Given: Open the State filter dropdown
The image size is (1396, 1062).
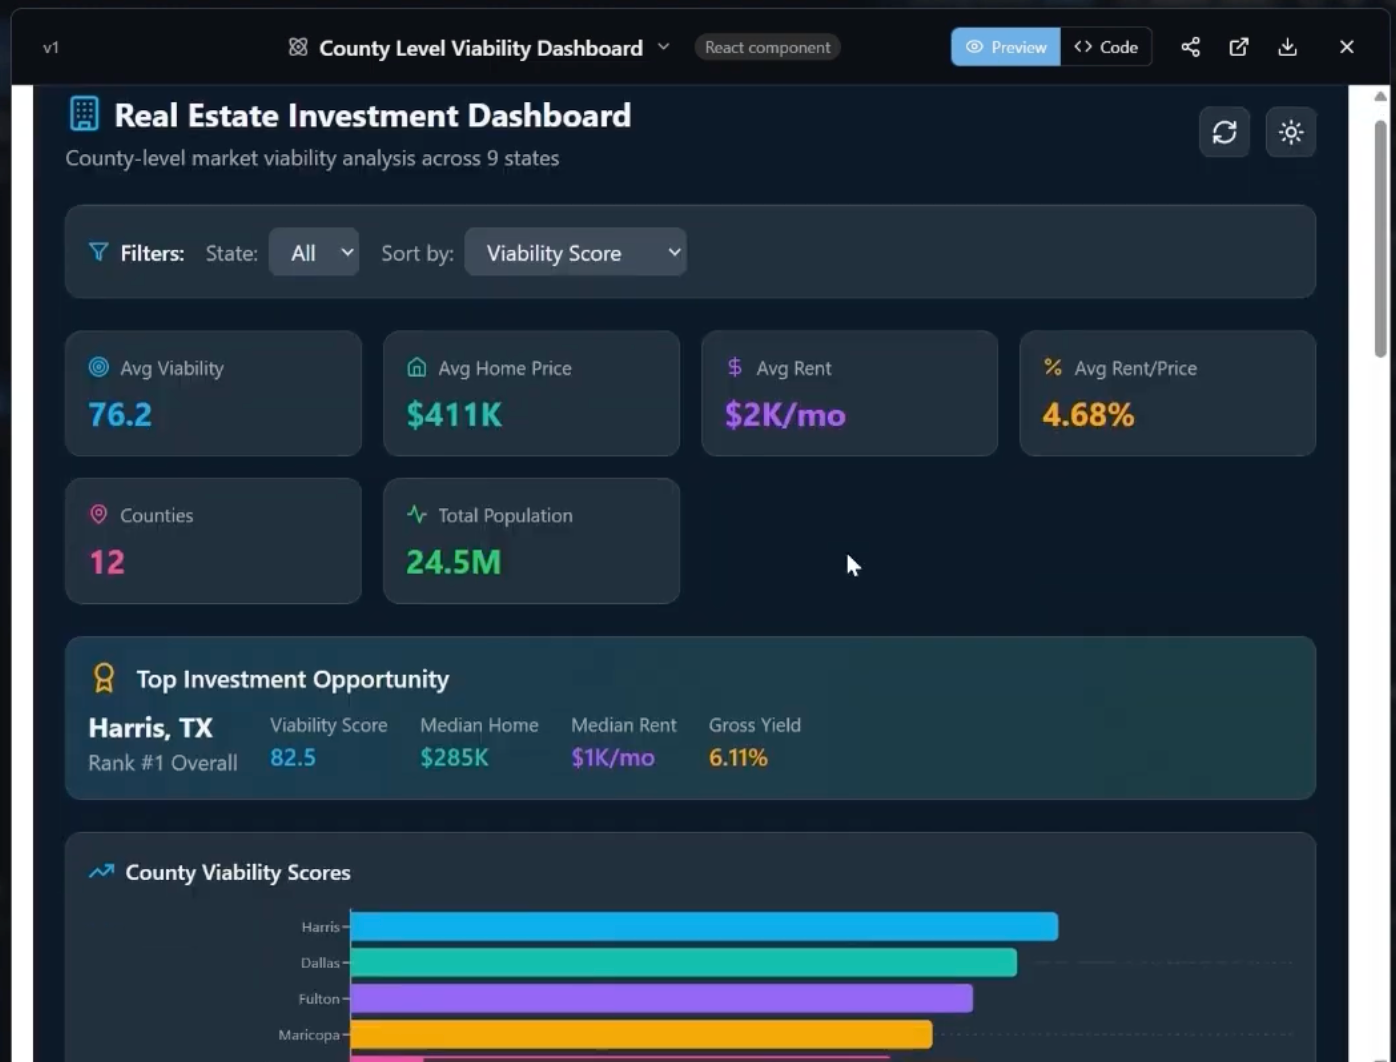Looking at the screenshot, I should 314,253.
